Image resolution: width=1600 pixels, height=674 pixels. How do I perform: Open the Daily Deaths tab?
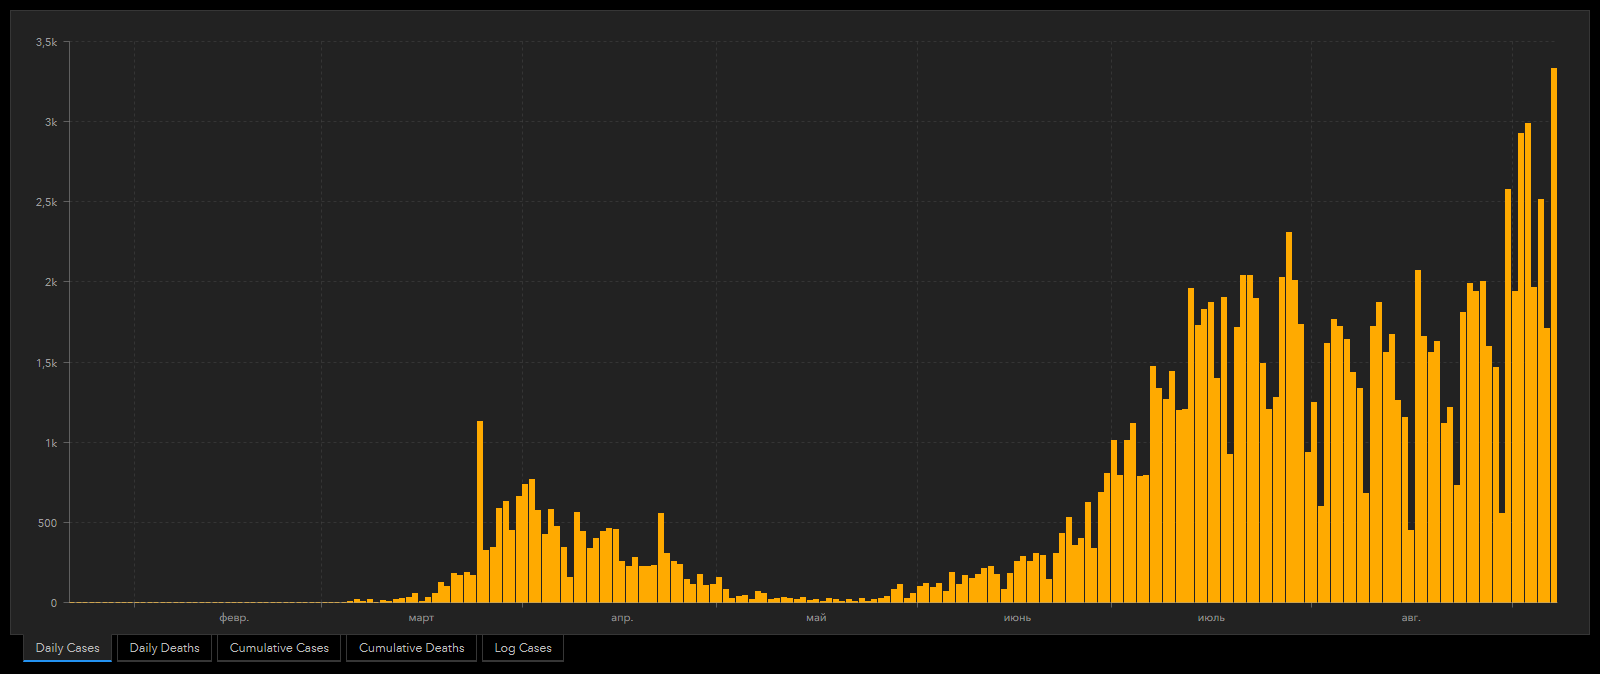164,648
